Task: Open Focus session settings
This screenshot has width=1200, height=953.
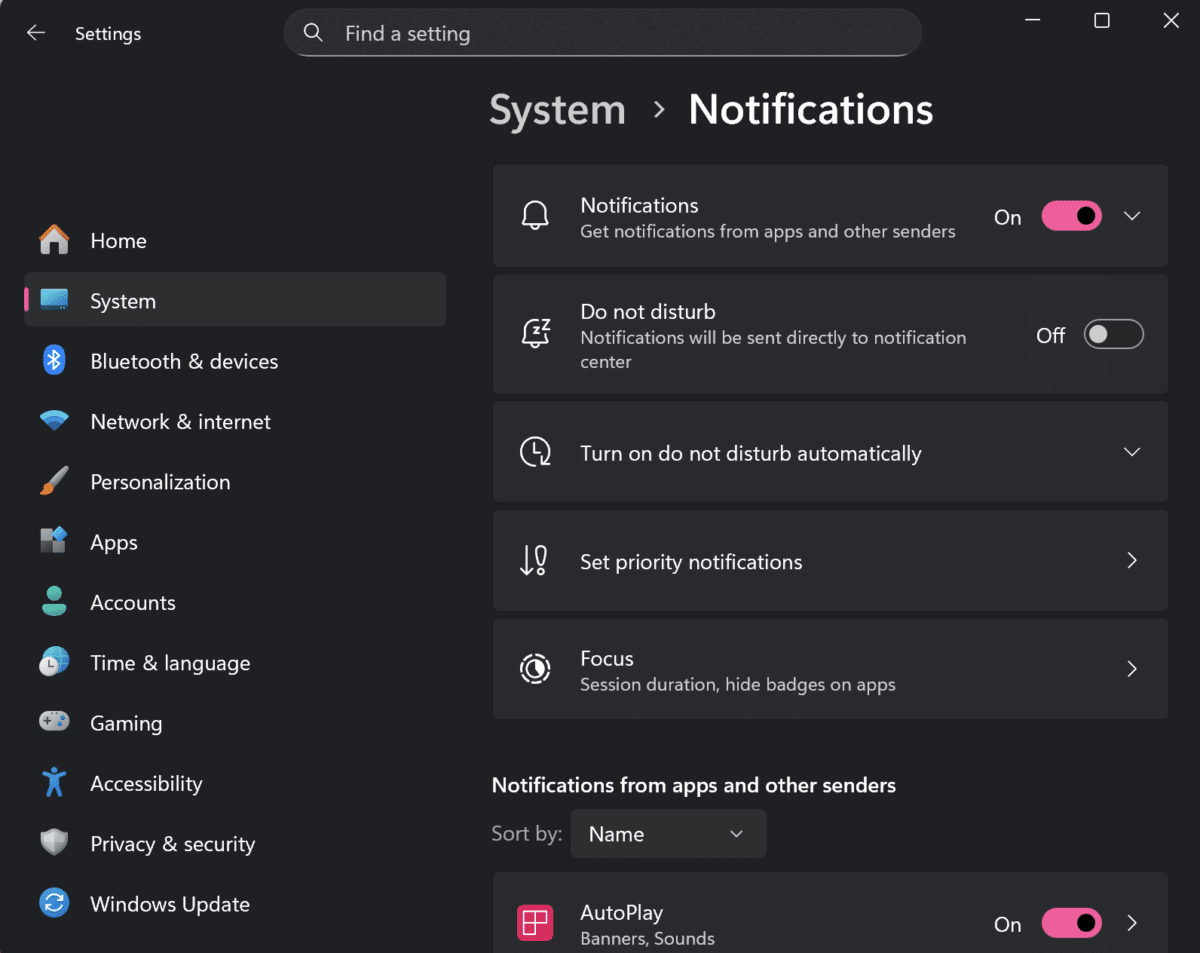Action: (830, 670)
